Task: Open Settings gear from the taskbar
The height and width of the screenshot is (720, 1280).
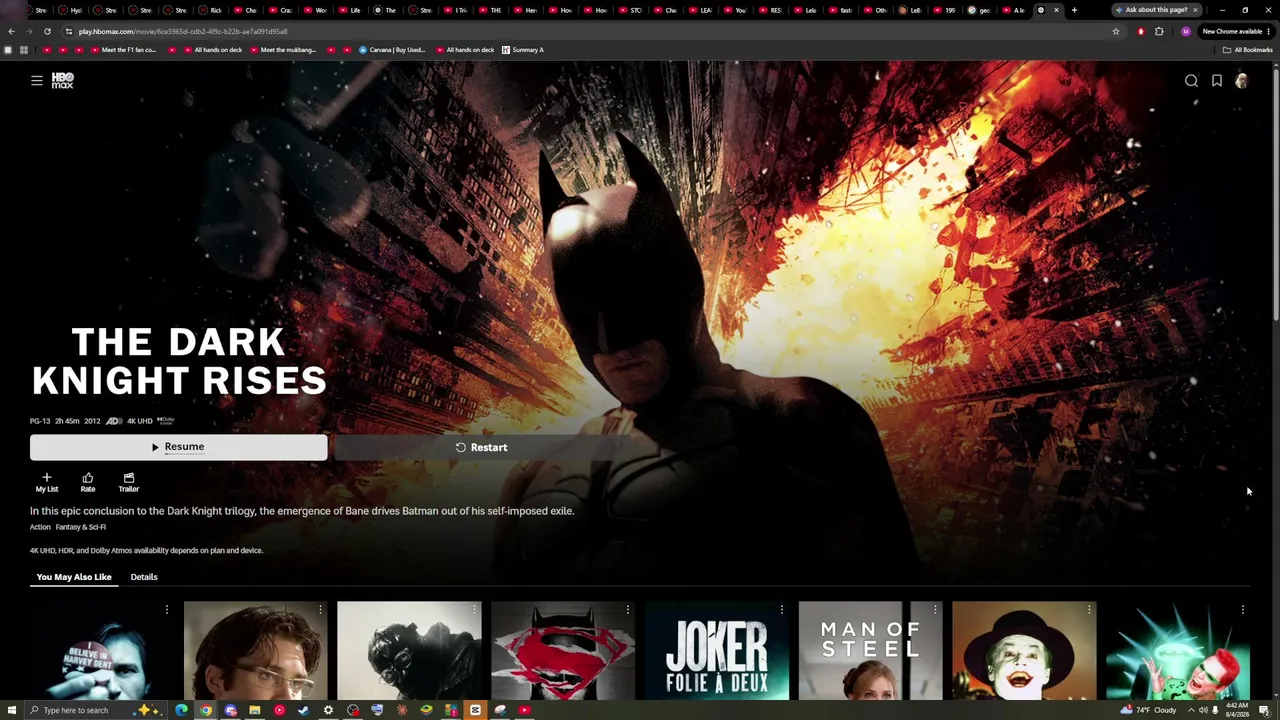Action: [328, 710]
